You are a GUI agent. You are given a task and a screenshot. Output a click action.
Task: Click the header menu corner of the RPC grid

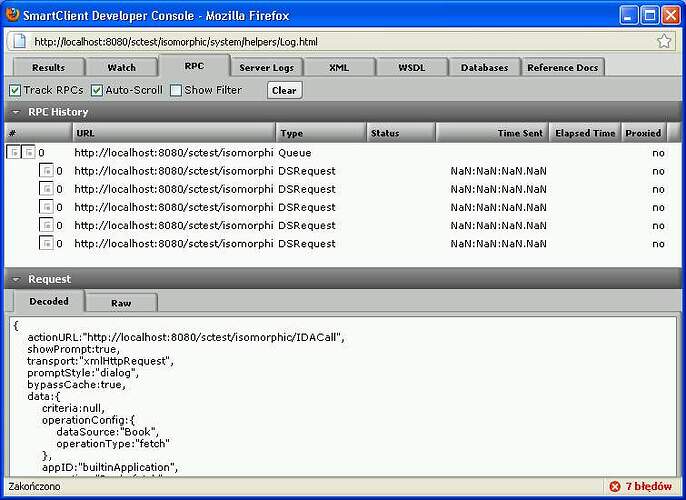click(x=674, y=133)
